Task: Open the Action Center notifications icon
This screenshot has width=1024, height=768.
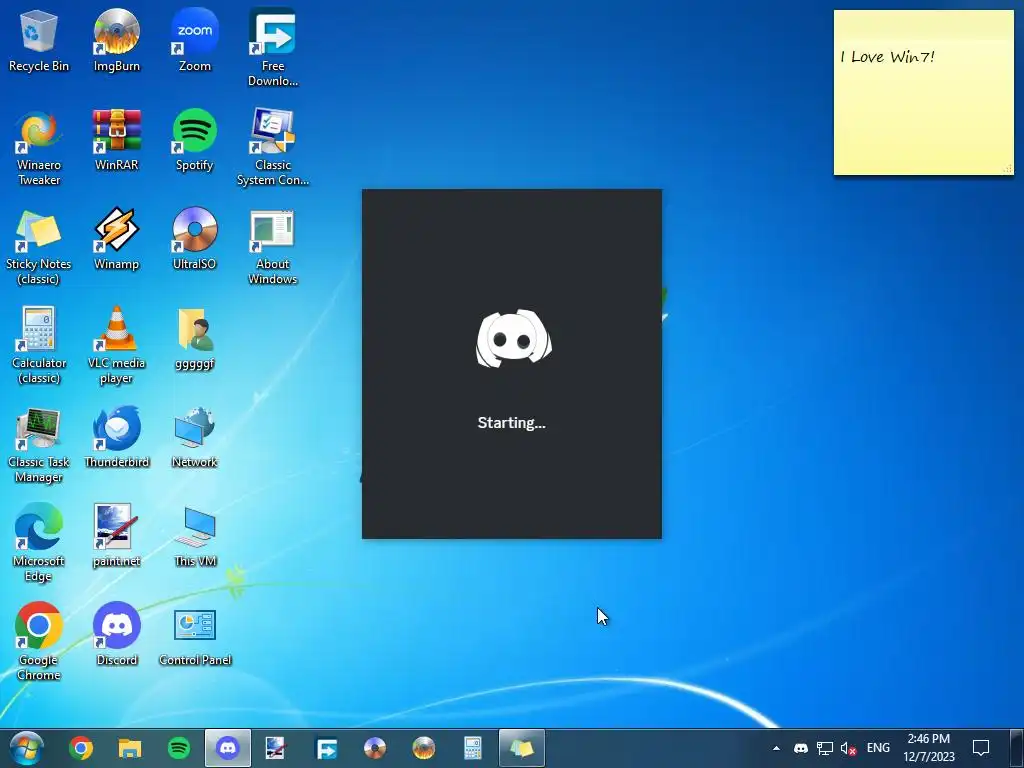Action: pyautogui.click(x=980, y=748)
